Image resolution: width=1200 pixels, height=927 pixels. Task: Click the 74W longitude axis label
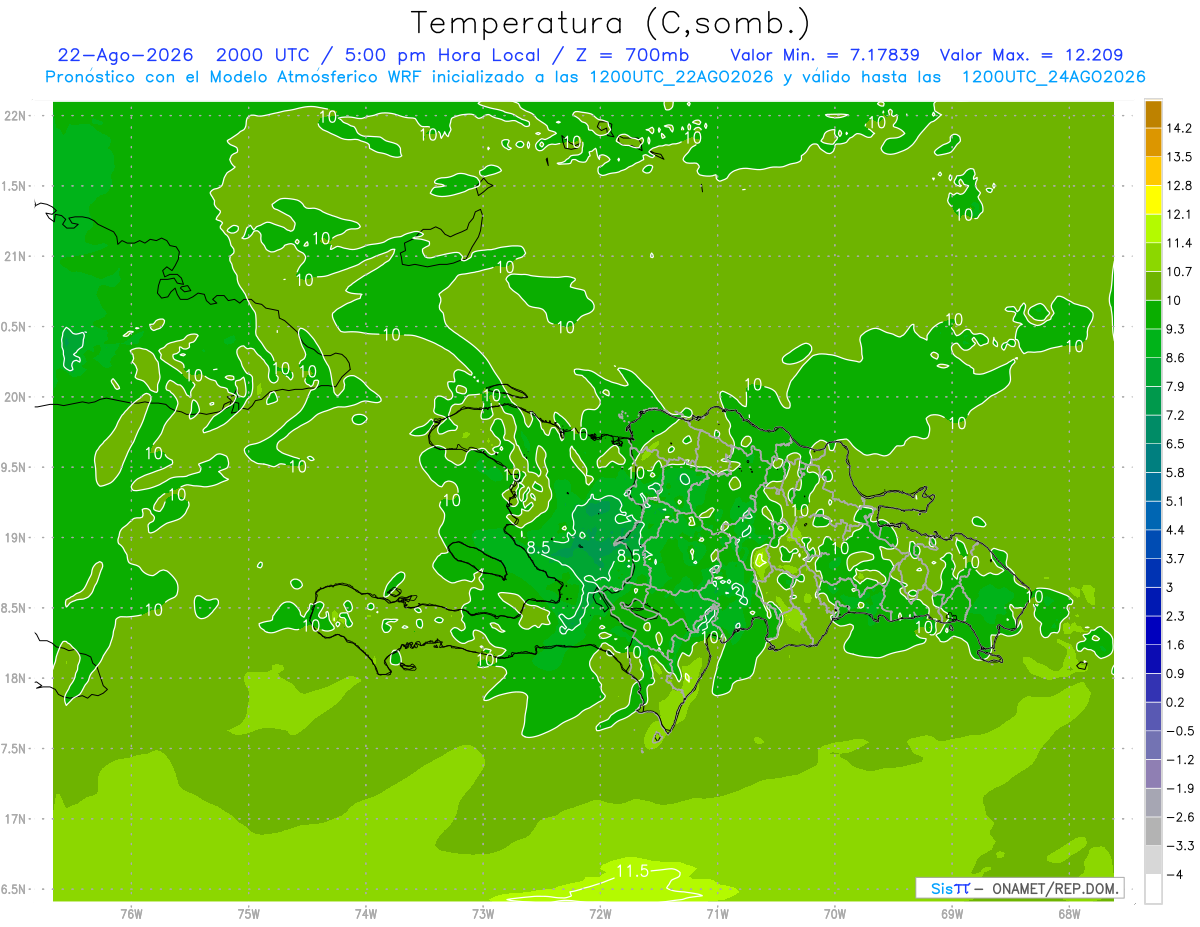click(366, 914)
